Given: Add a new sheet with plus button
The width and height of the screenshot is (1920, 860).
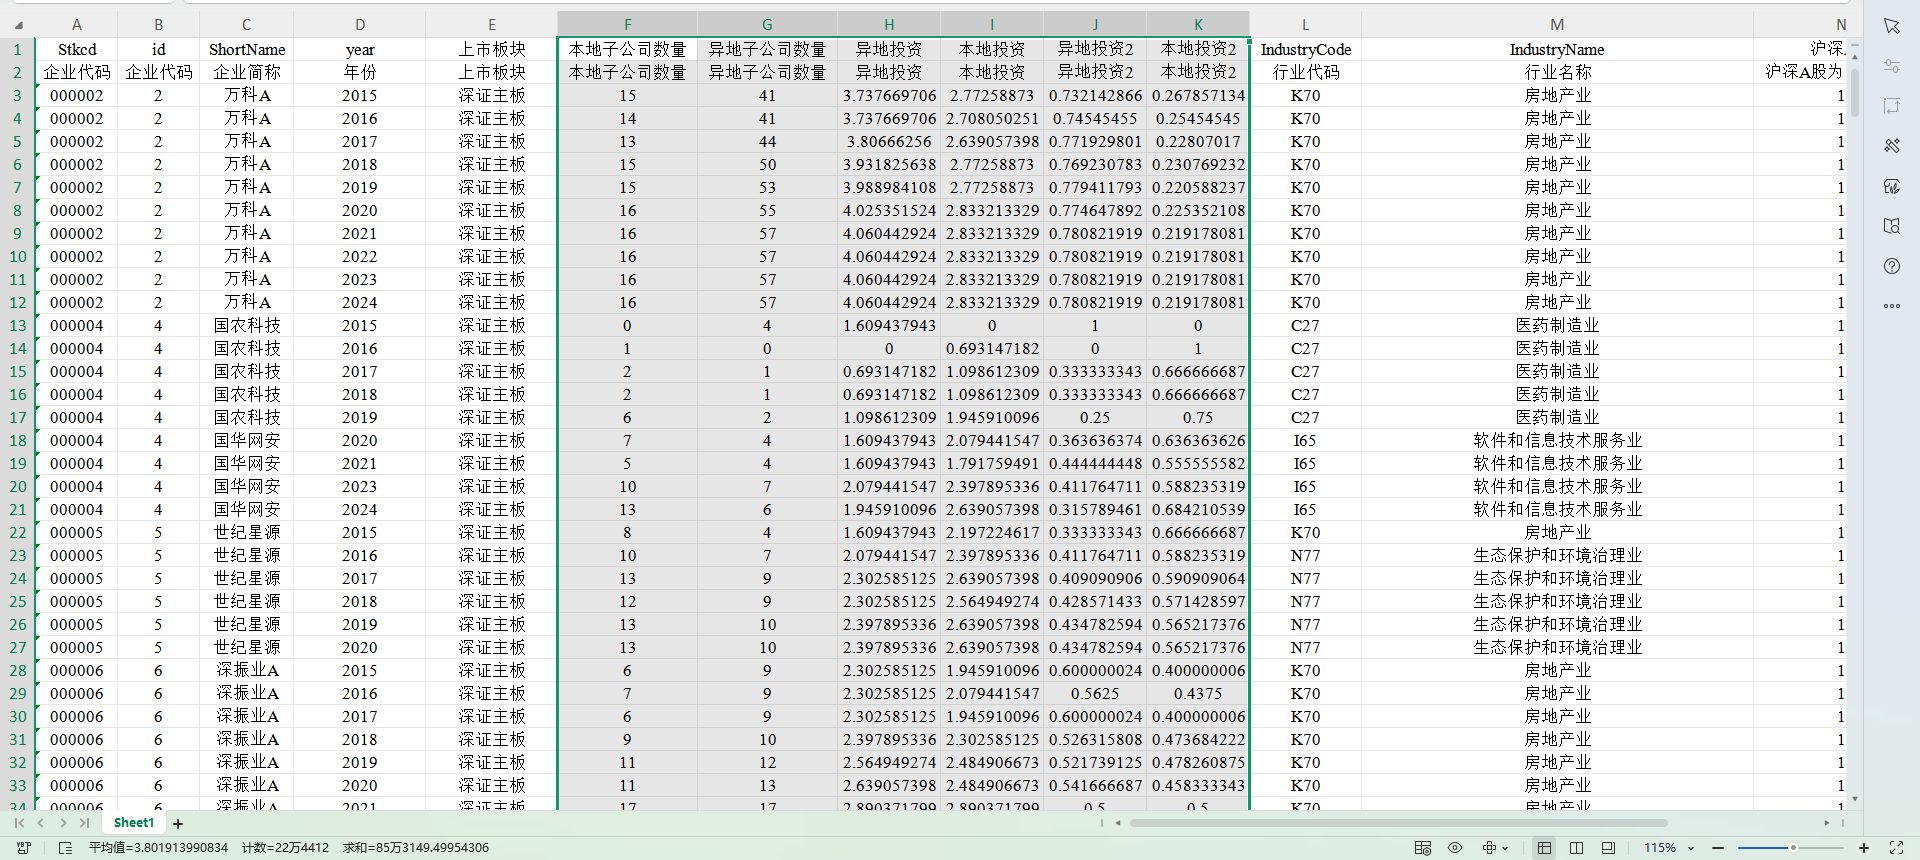Looking at the screenshot, I should click(178, 824).
